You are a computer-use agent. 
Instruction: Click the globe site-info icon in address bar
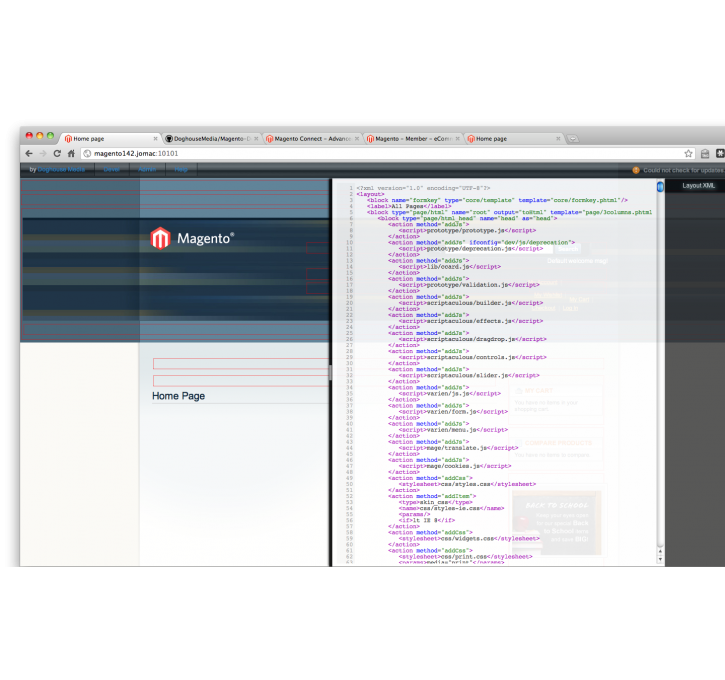point(87,153)
